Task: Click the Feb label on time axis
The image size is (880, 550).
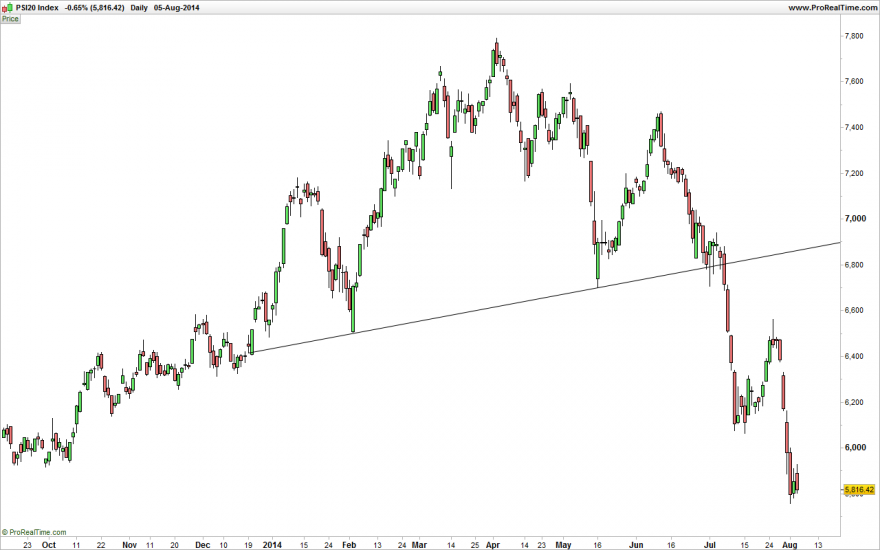Action: click(x=349, y=544)
